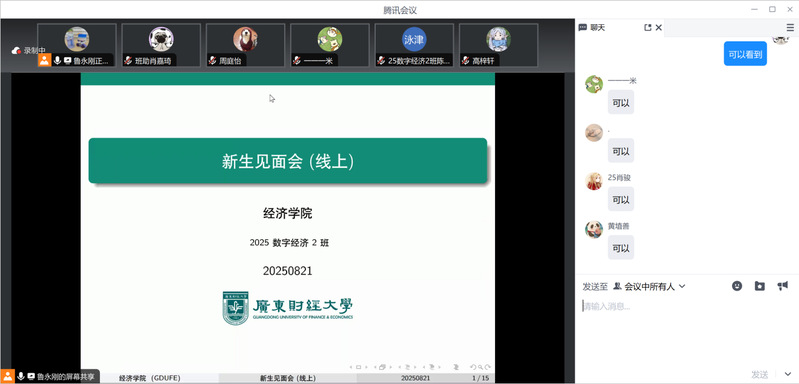Click the slide title 新生见面会 (线上)

point(288,161)
